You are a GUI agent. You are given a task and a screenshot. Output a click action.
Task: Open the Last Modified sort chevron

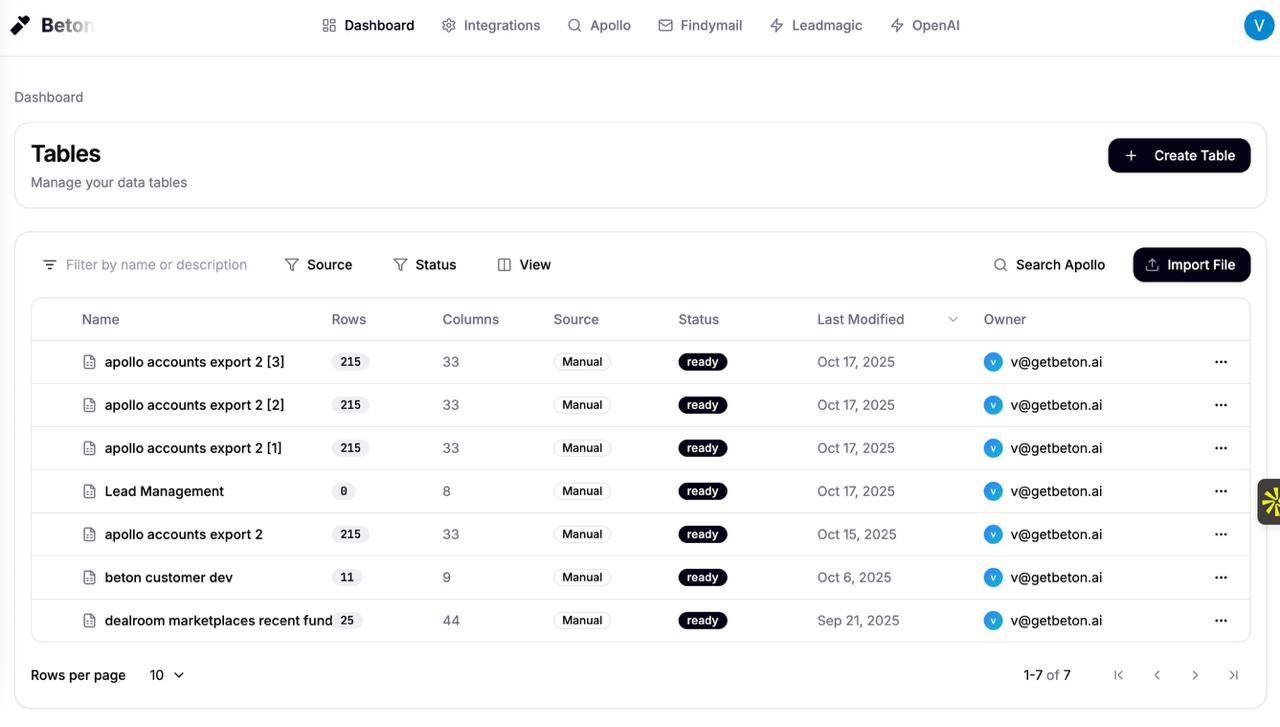coord(953,319)
